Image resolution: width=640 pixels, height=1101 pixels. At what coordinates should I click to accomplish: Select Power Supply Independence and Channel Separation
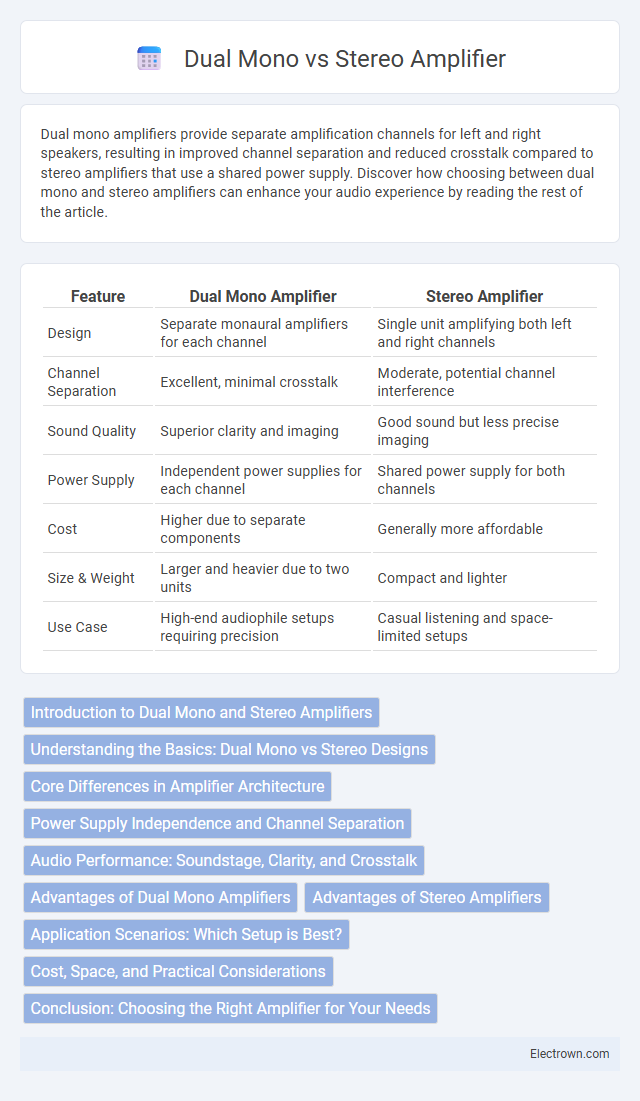click(217, 823)
